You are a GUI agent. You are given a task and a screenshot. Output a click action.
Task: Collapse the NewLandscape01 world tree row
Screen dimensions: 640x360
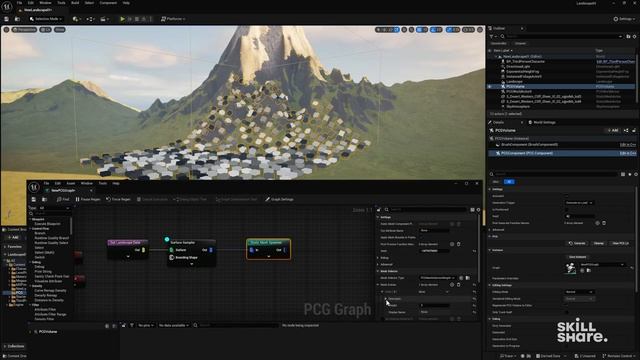pyautogui.click(x=496, y=57)
